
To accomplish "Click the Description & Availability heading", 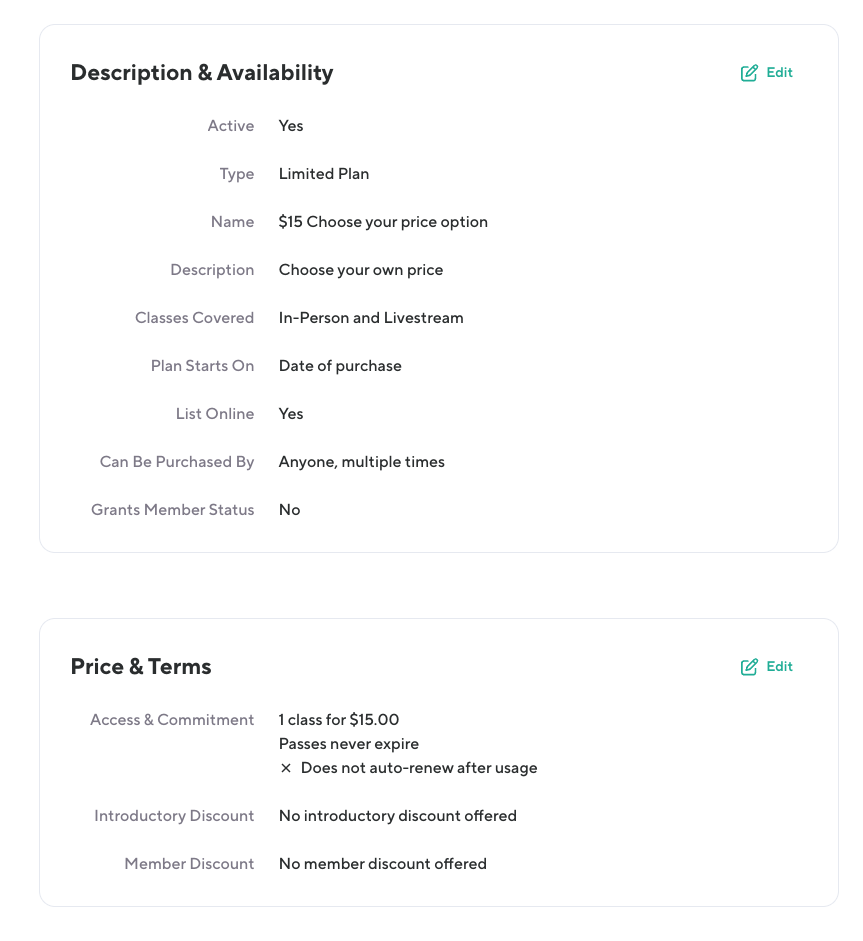I will point(202,73).
